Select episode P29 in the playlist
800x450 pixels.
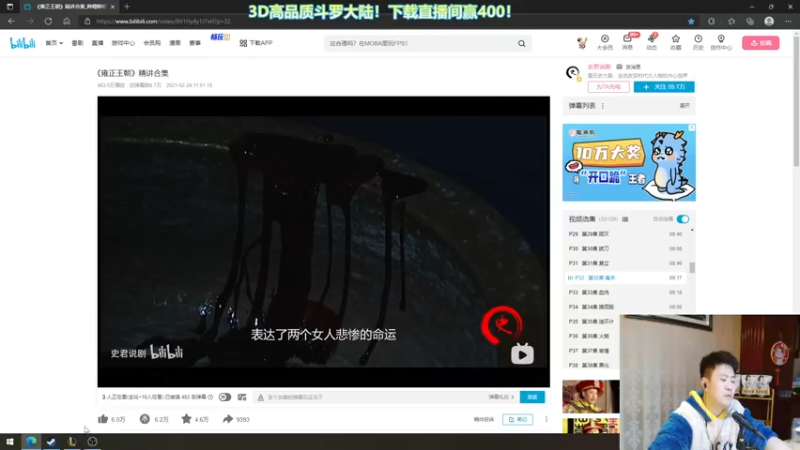pyautogui.click(x=626, y=234)
